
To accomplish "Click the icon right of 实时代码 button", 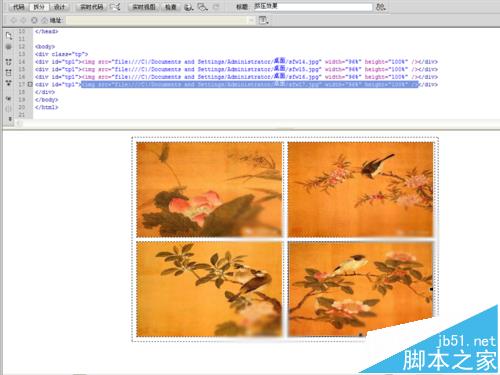I will pos(115,7).
